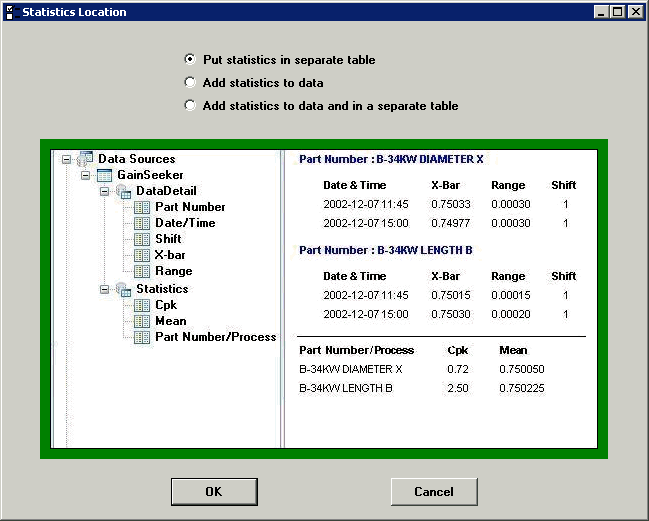Collapse the DataDetail tree node
649x521 pixels.
(x=105, y=191)
